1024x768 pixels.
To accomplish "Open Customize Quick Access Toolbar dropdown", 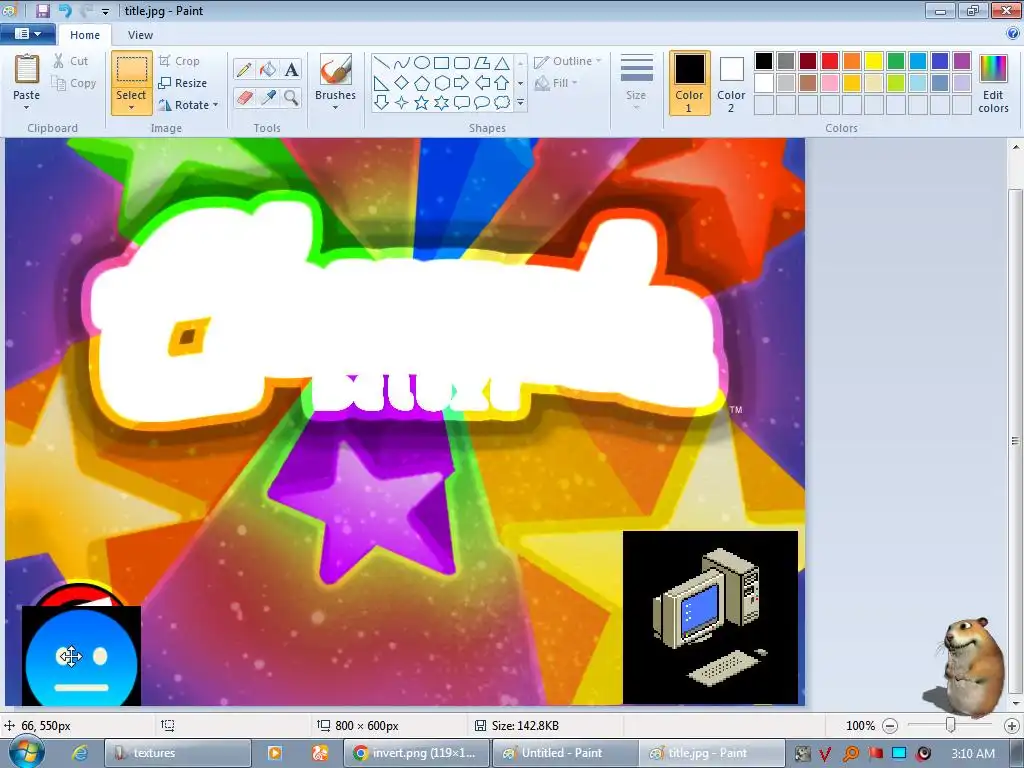I will click(106, 11).
